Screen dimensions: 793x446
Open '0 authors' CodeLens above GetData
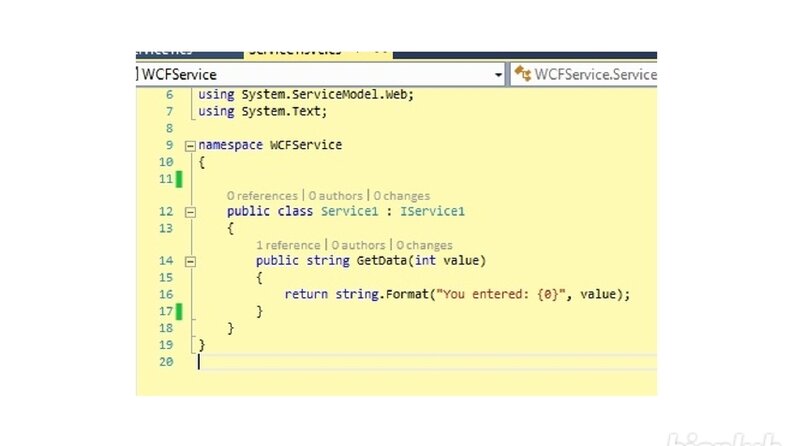point(358,245)
